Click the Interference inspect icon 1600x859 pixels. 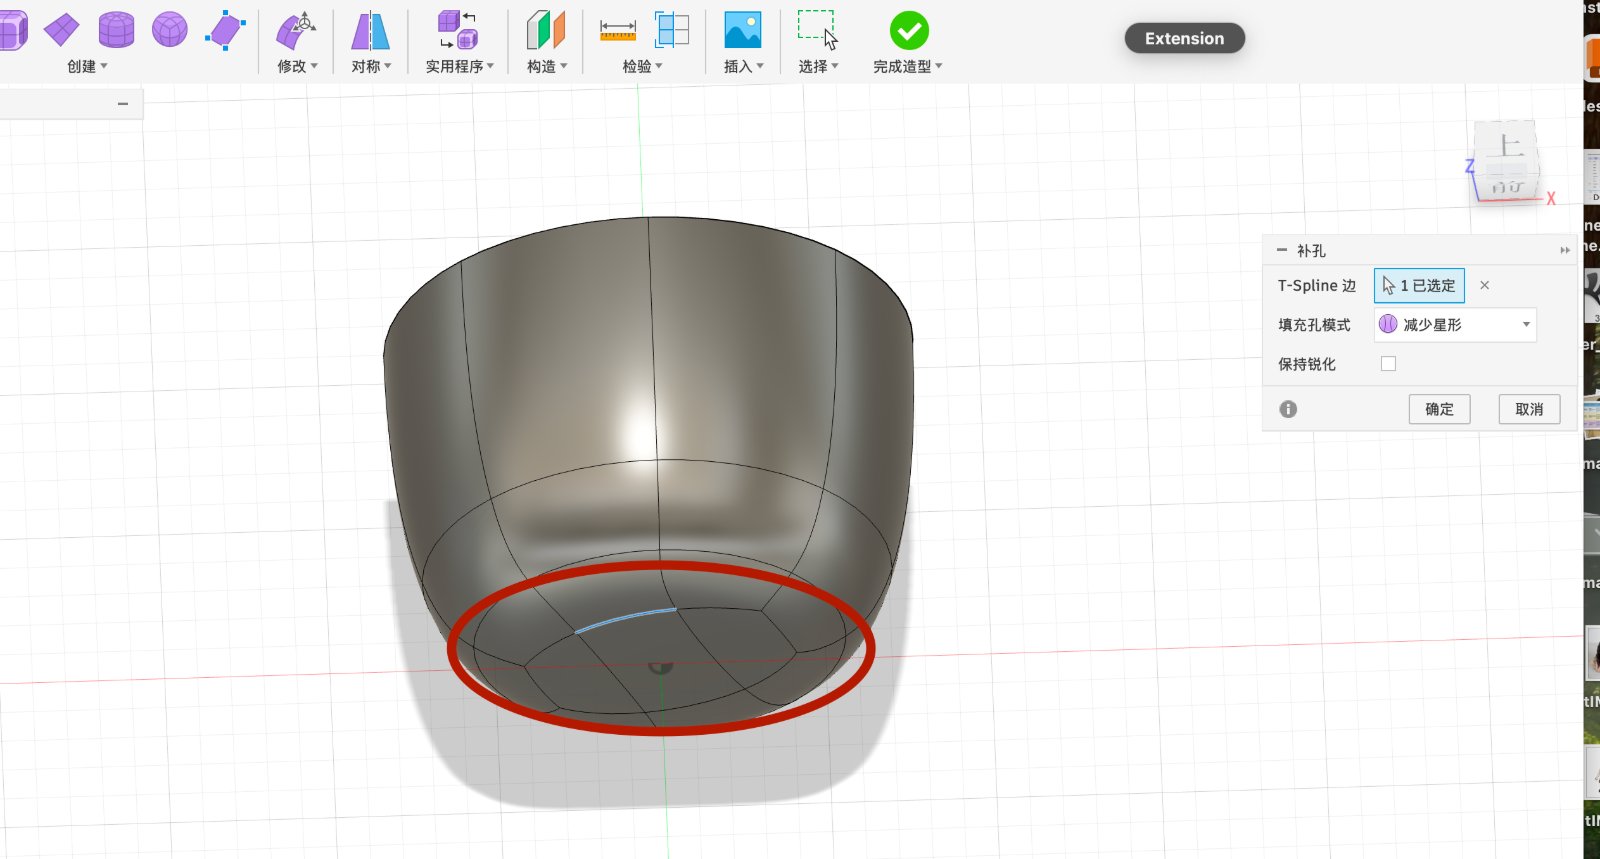point(672,30)
